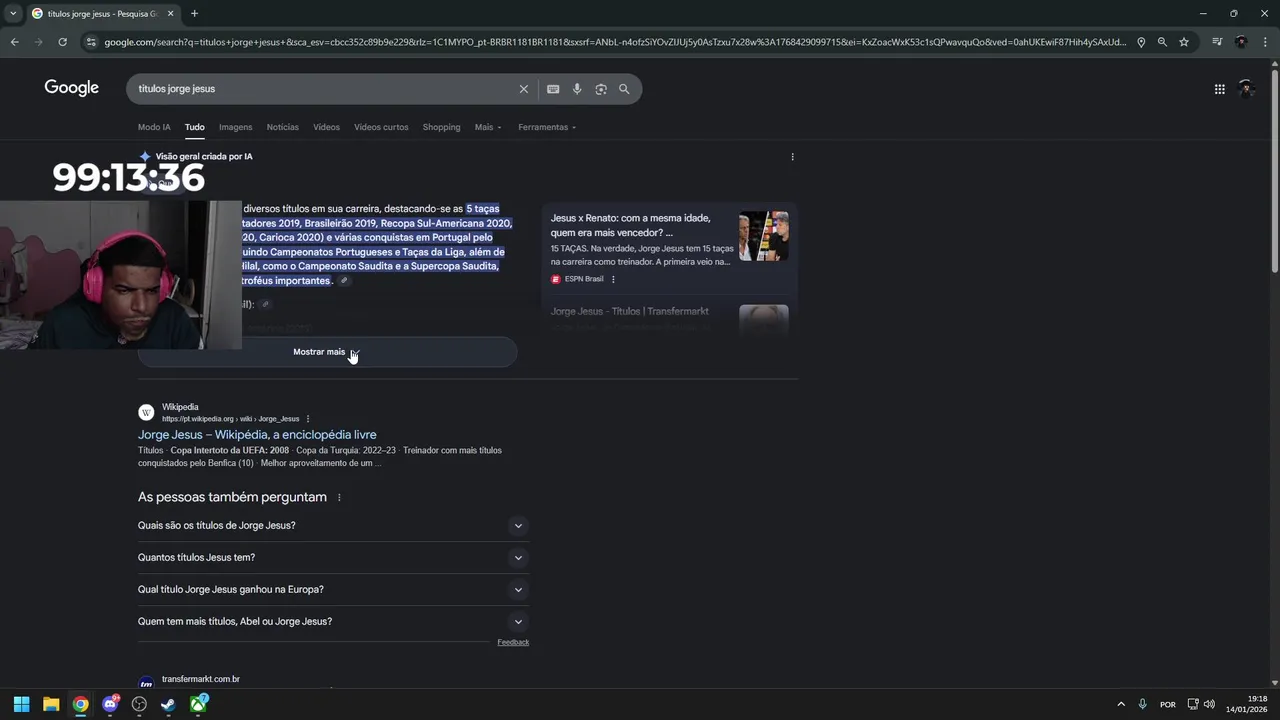Open Google account avatar on the page

[x=1246, y=89]
